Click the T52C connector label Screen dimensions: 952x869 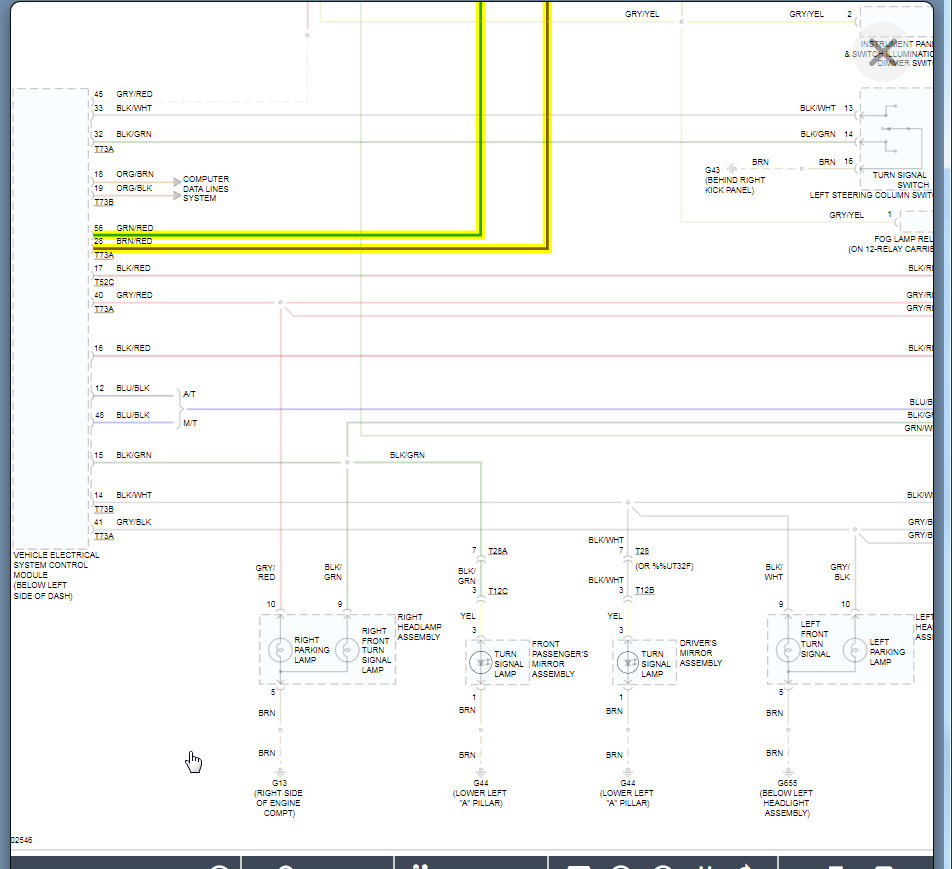[104, 282]
